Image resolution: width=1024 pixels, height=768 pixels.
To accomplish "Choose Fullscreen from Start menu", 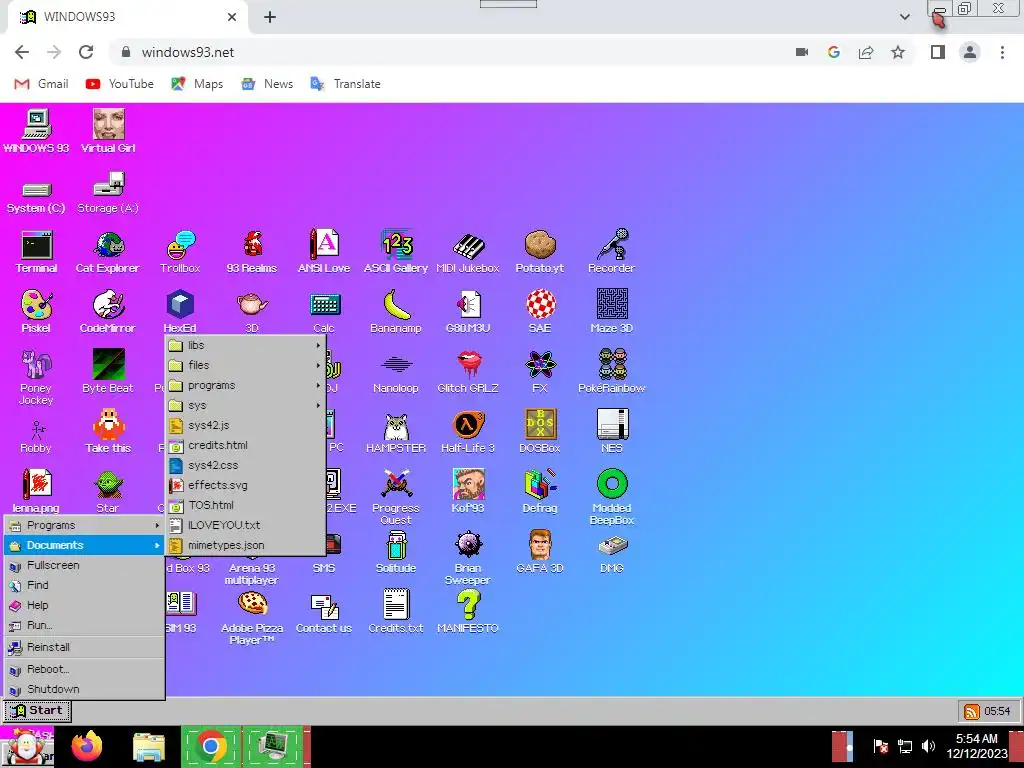I will [84, 566].
